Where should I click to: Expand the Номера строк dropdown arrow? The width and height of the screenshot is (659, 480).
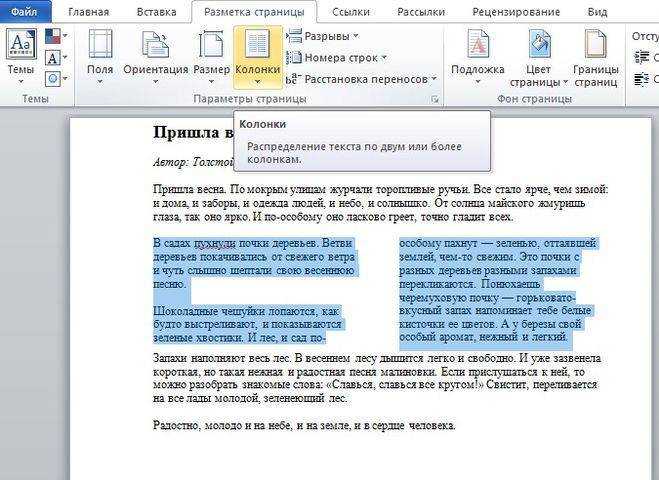point(384,58)
